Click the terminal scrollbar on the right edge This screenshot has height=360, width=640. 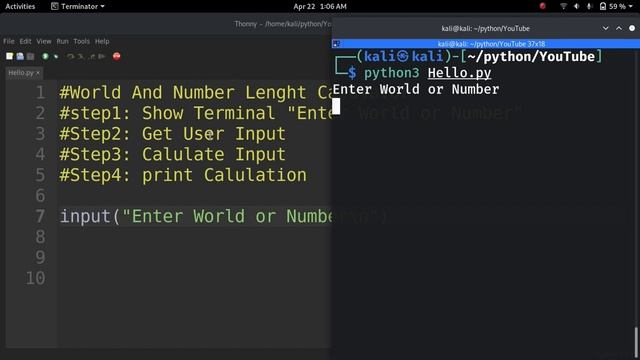[x=636, y=342]
